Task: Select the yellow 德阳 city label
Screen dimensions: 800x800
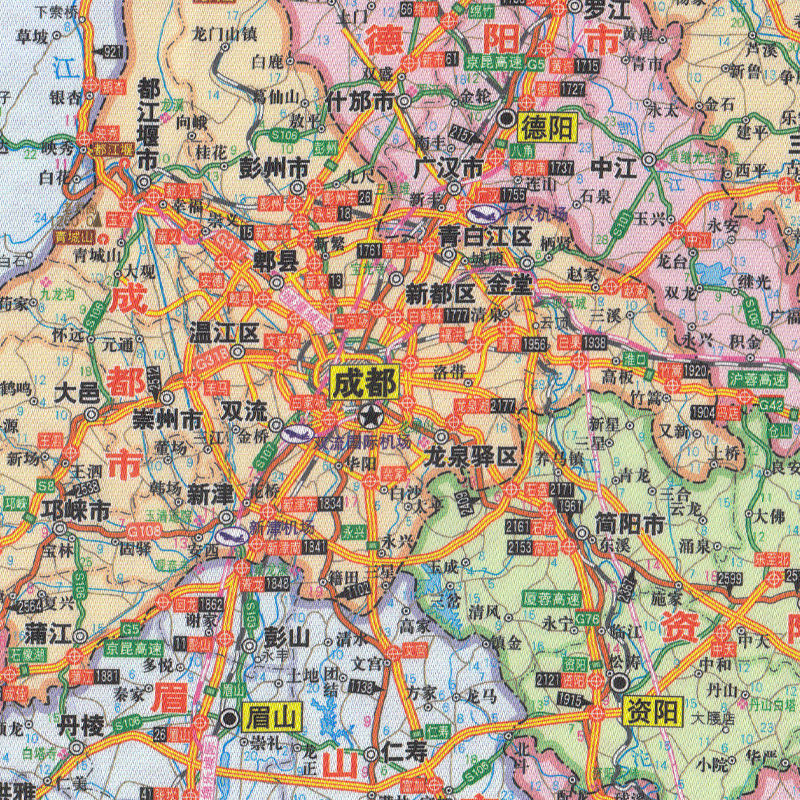Action: point(547,127)
